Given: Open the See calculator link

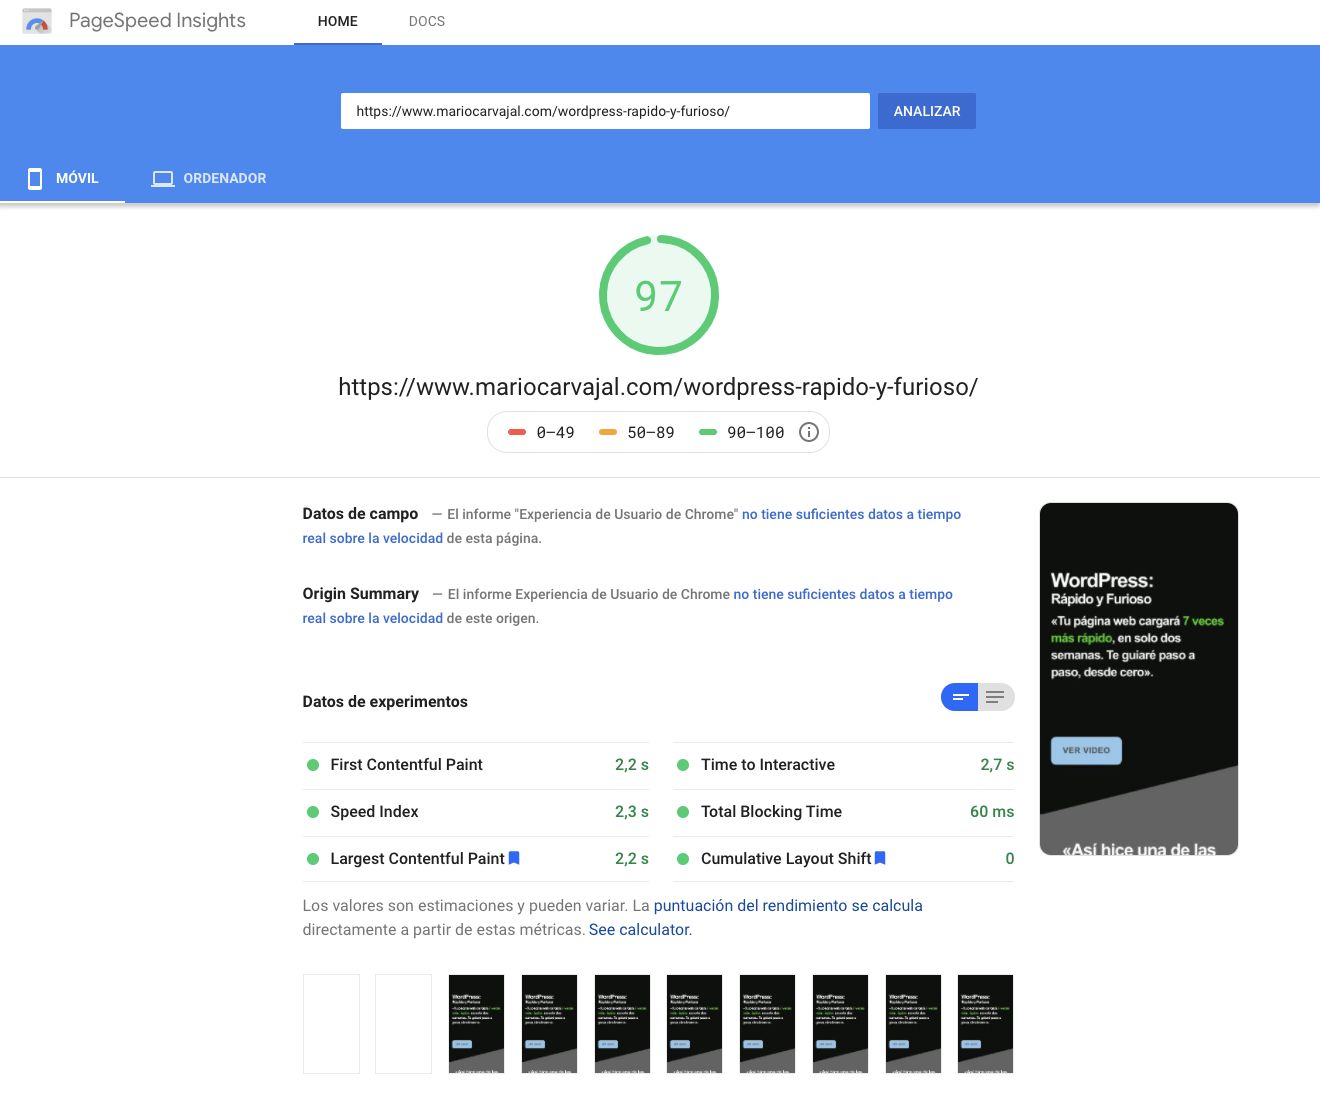Looking at the screenshot, I should pyautogui.click(x=638, y=930).
